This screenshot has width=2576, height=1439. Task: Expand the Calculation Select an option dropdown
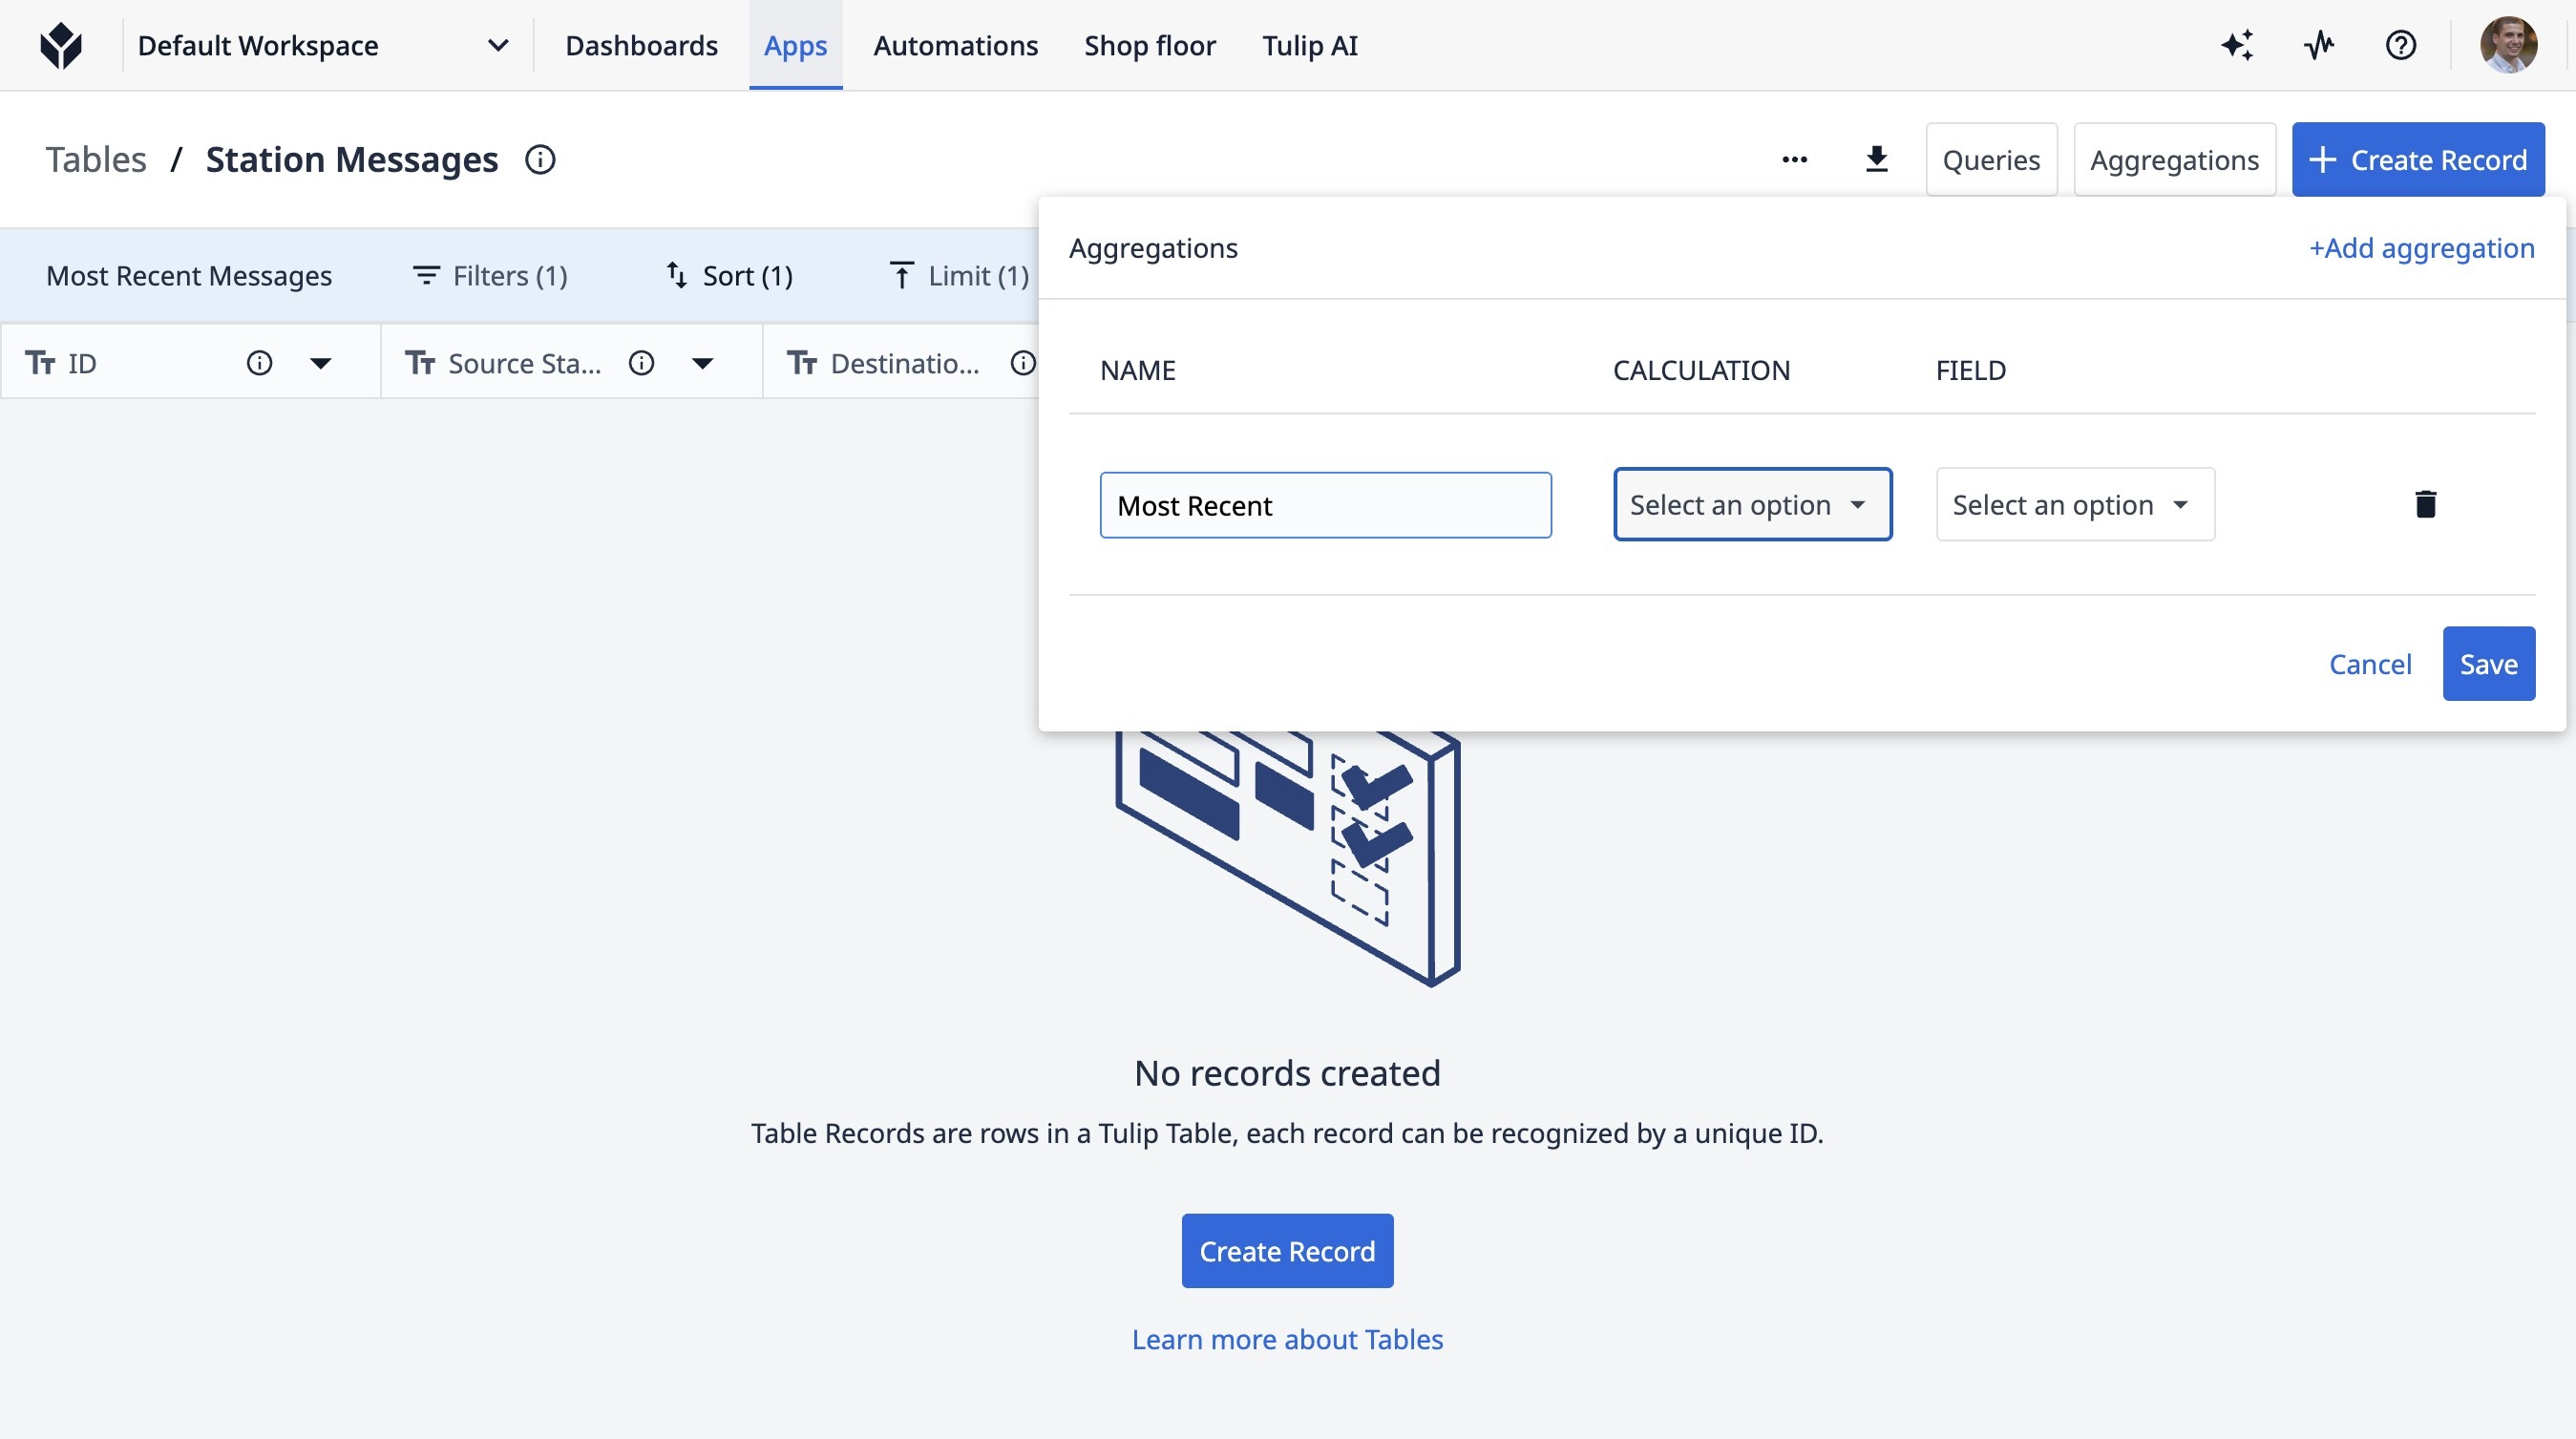pyautogui.click(x=1752, y=504)
